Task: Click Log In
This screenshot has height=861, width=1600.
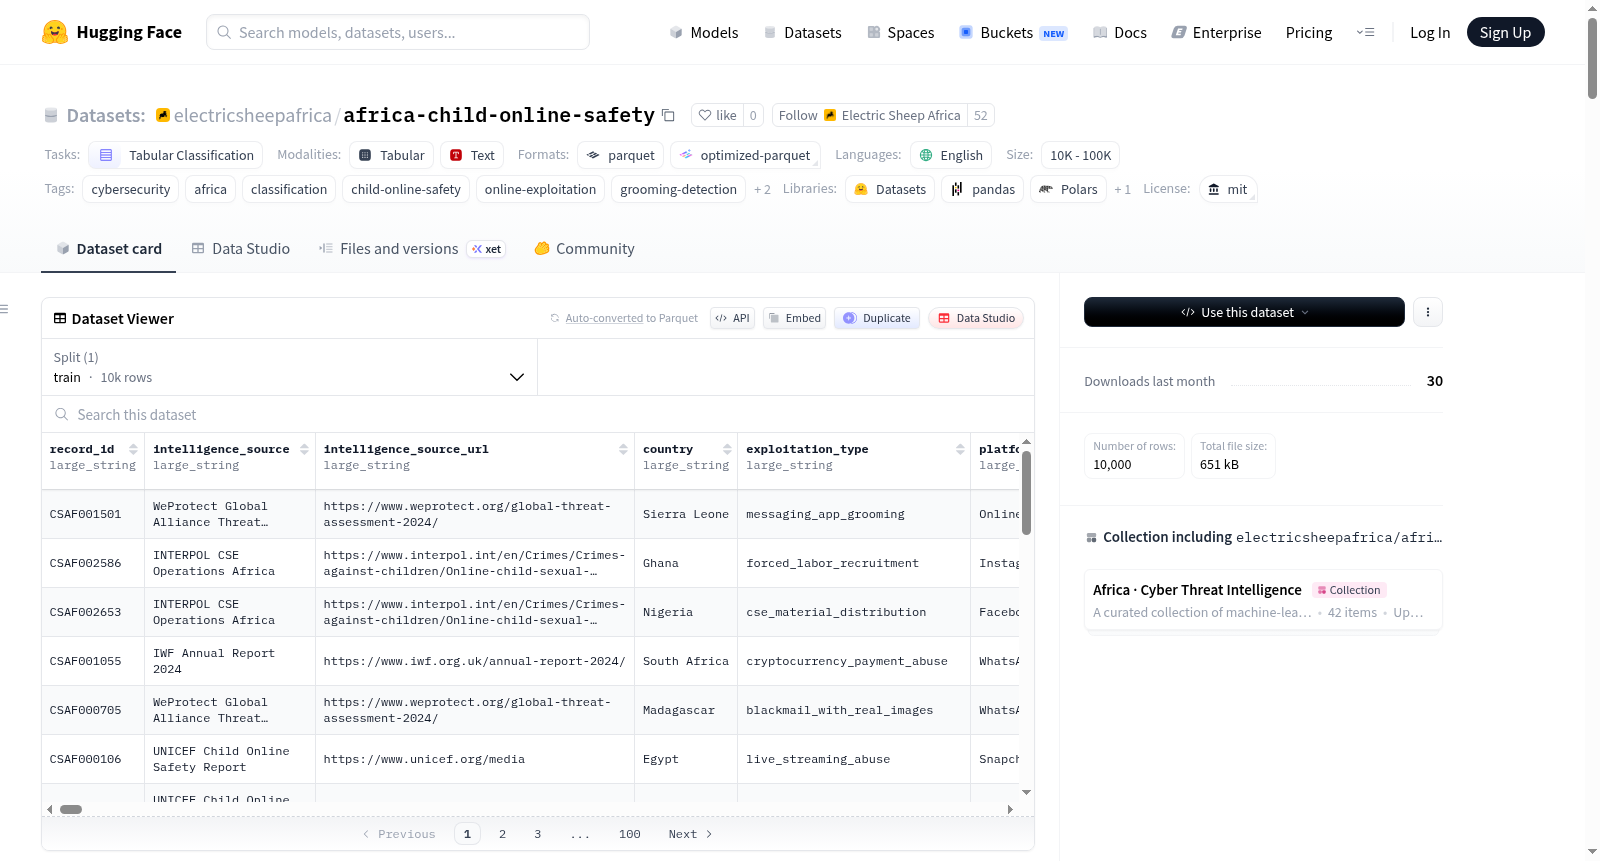Action: pos(1429,32)
